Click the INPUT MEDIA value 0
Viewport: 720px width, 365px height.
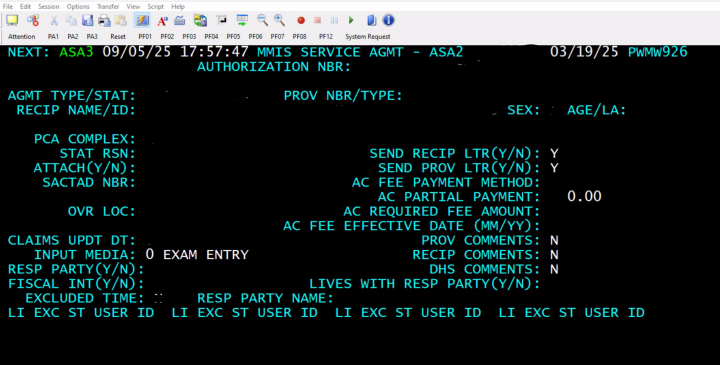coord(150,254)
